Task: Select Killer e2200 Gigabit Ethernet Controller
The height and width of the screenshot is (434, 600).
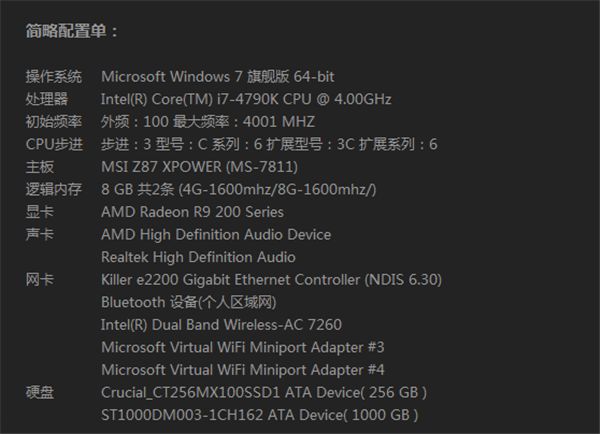Action: [x=271, y=279]
